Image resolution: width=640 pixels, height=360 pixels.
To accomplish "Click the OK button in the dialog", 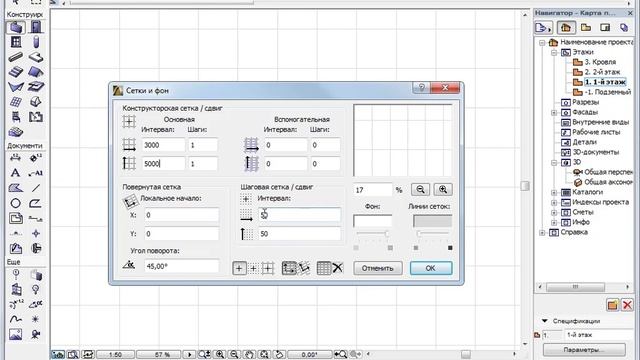I will point(431,268).
